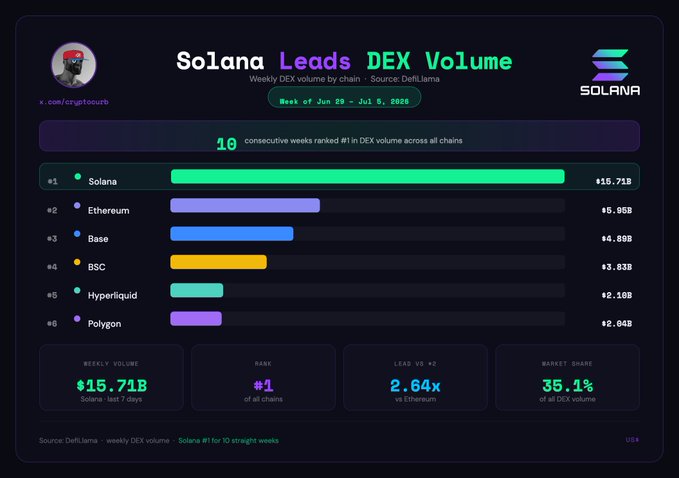679x478 pixels.
Task: Open the Weekly Volume $15.71B card
Action: click(111, 378)
